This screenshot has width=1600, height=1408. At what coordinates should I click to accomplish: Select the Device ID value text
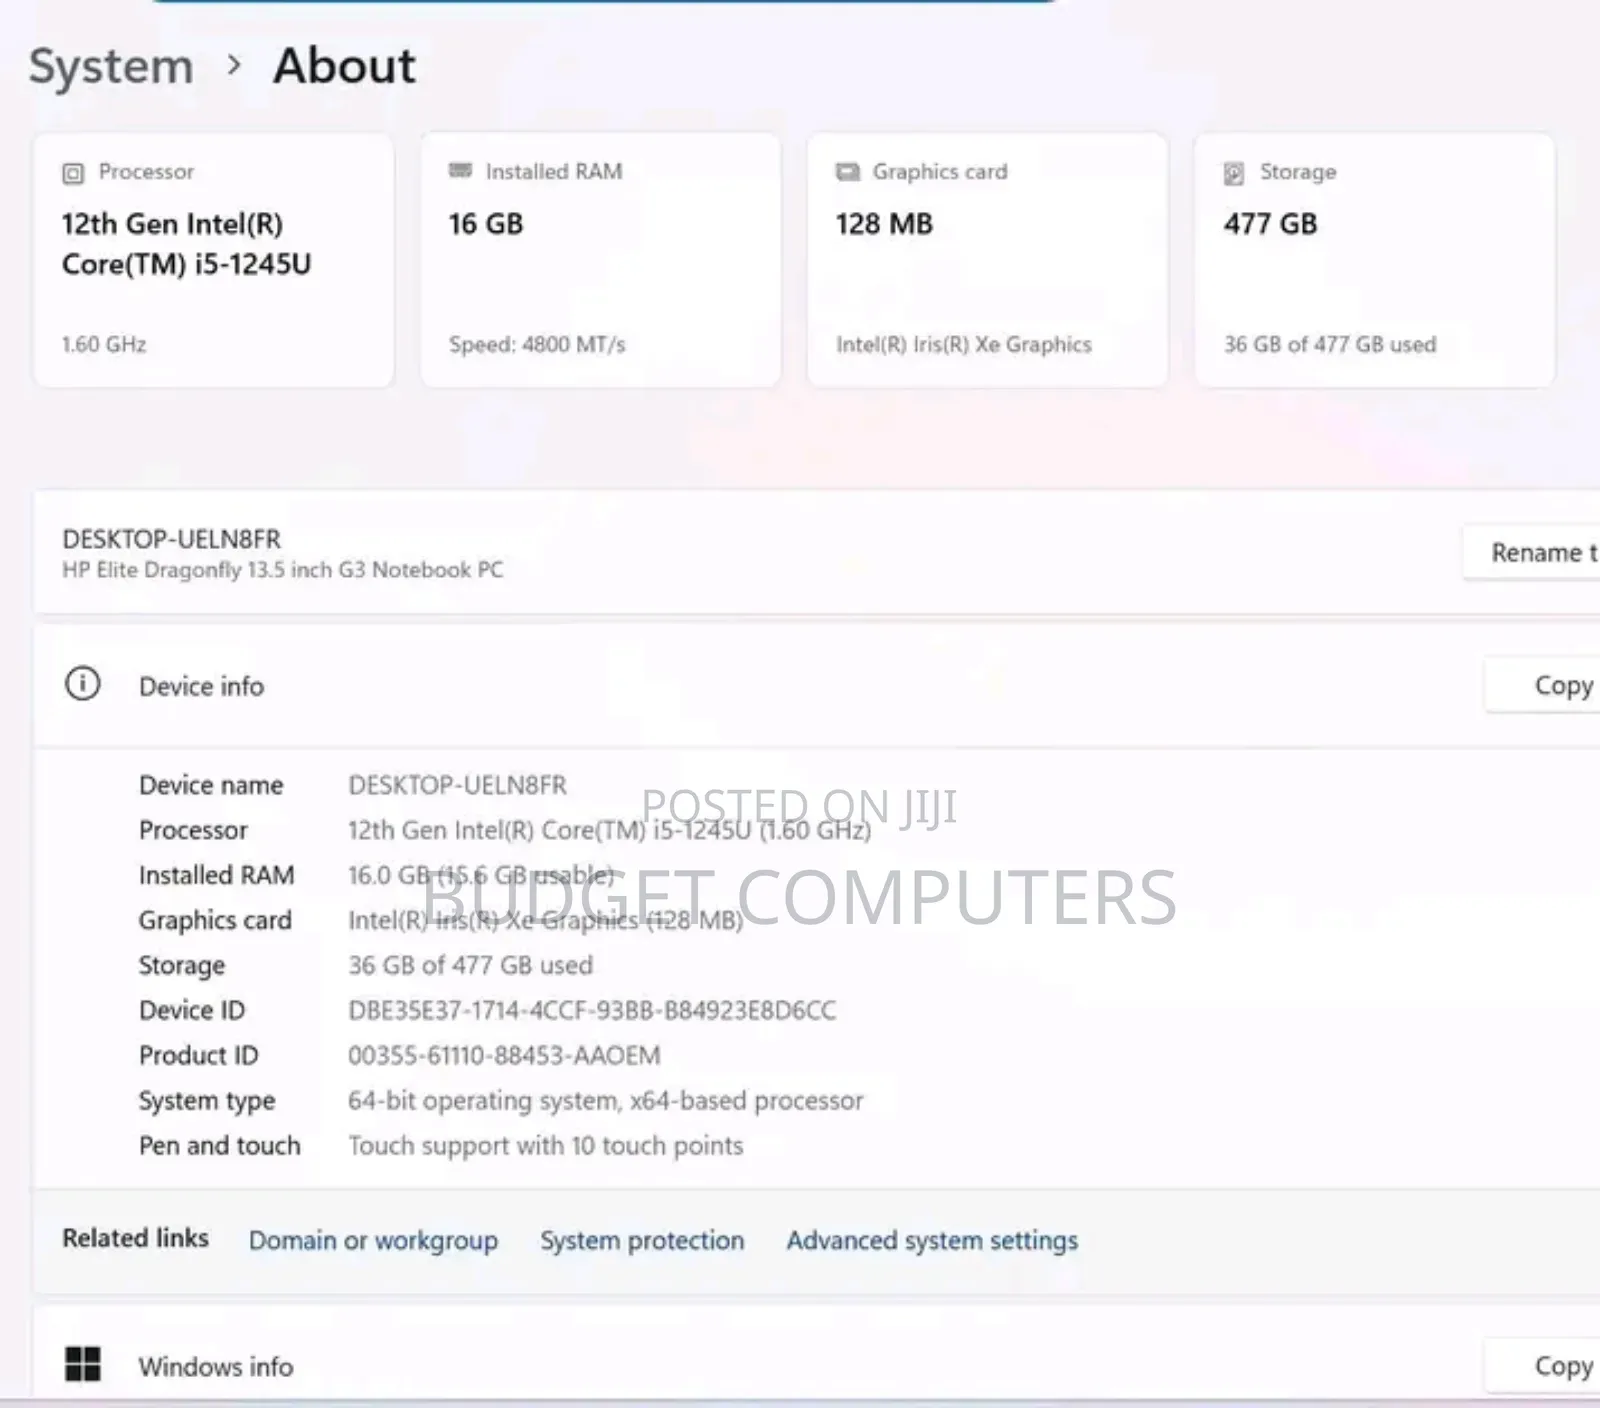(592, 1010)
